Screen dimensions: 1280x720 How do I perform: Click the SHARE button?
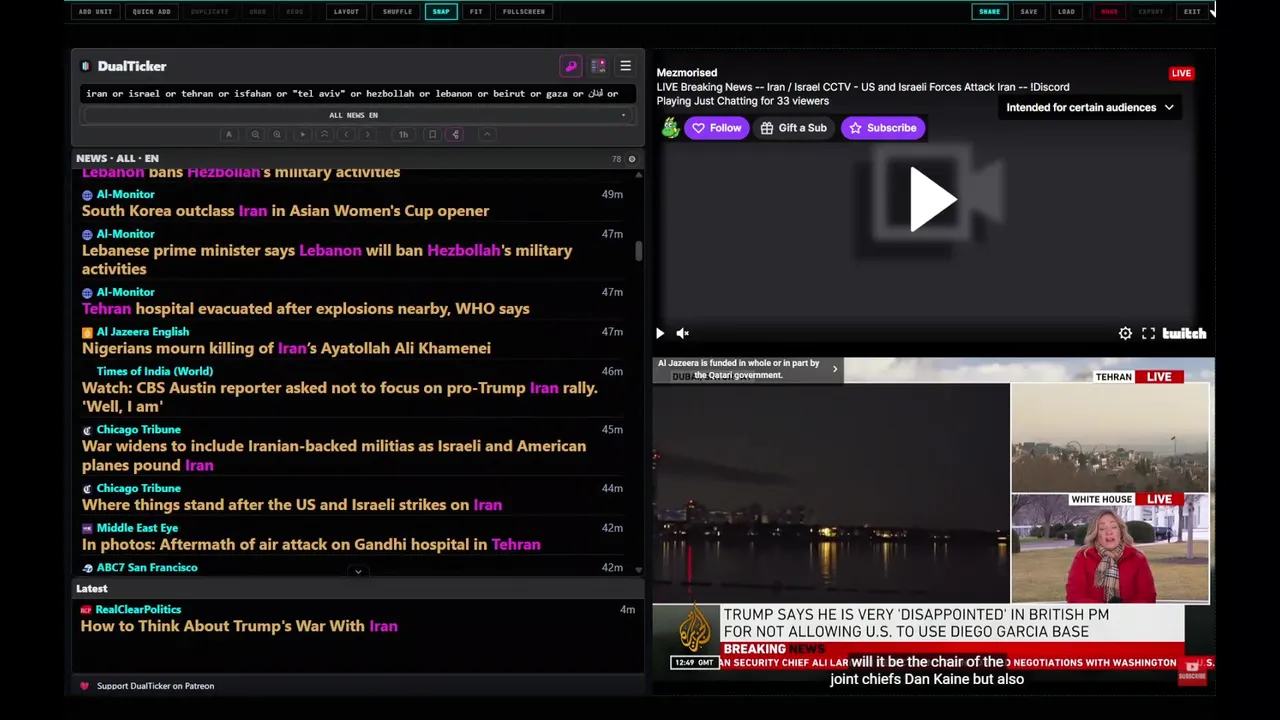point(989,12)
